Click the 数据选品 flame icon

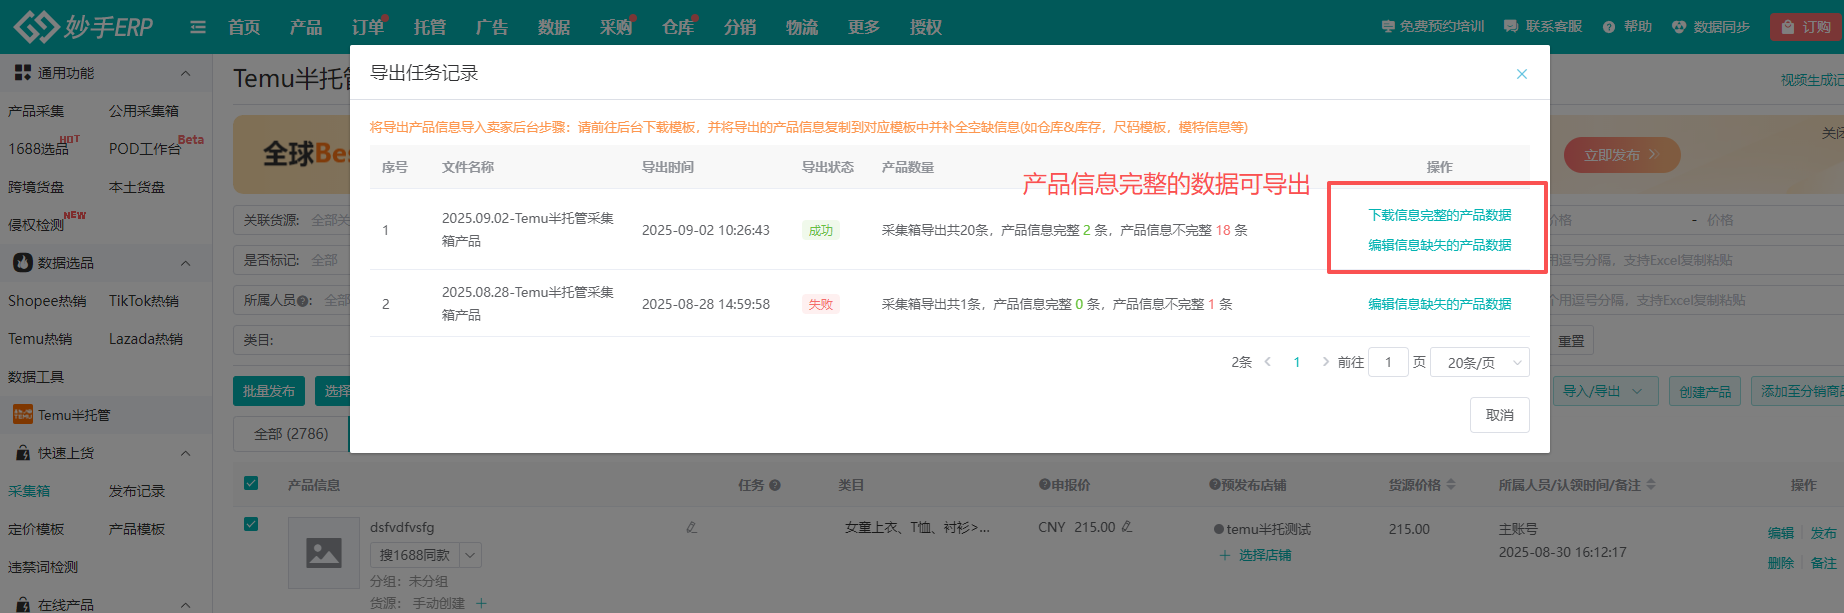pos(23,263)
